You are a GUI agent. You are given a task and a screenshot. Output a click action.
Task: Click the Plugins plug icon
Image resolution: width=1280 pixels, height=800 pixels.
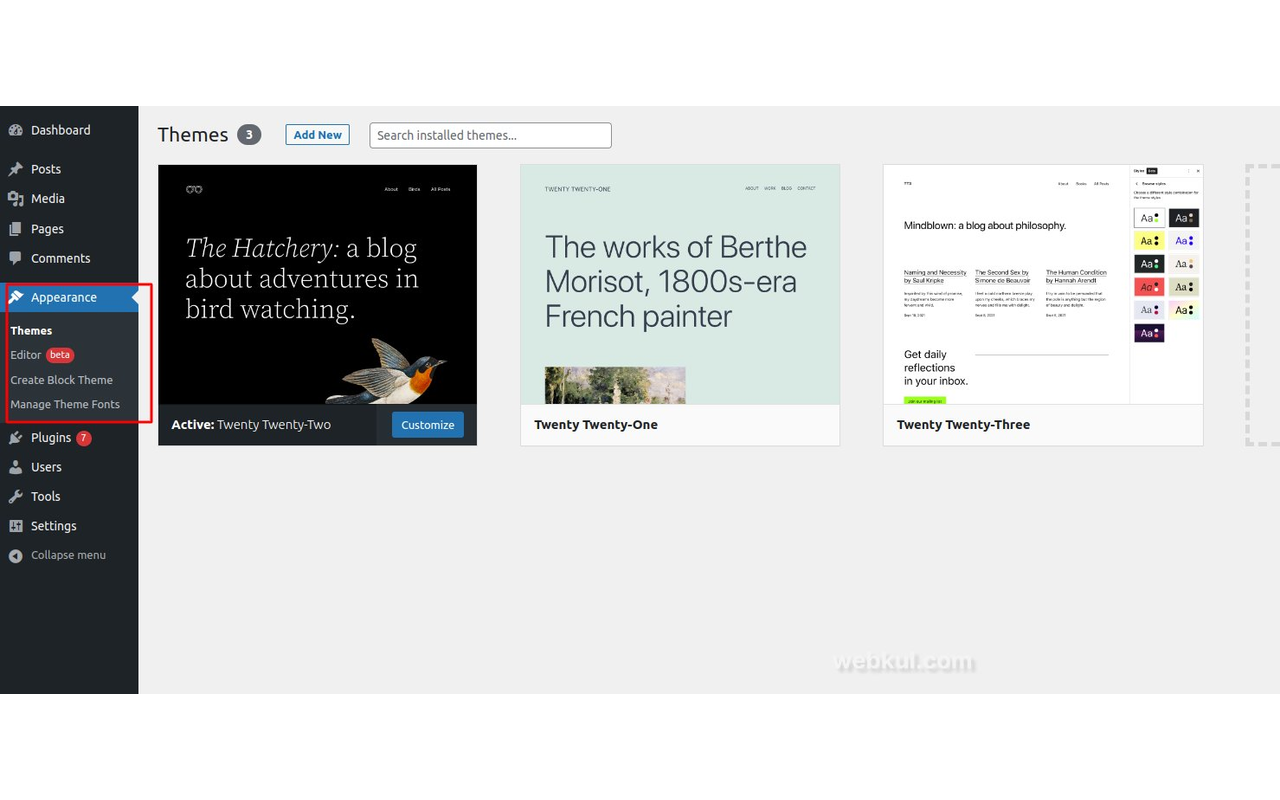(x=15, y=437)
